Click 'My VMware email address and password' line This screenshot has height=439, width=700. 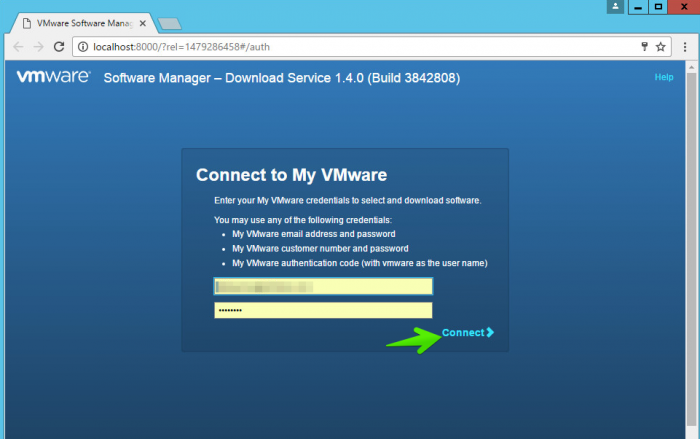313,234
